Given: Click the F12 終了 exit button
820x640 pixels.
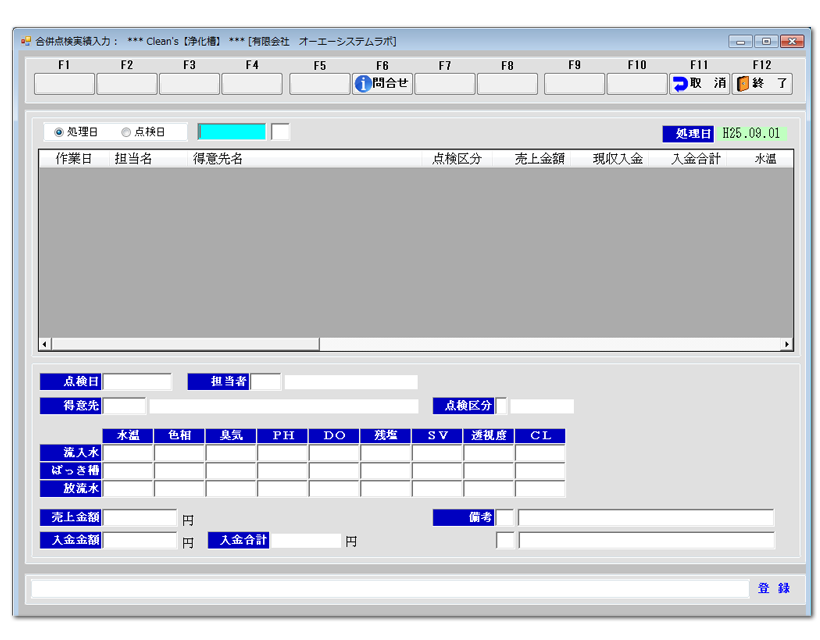Looking at the screenshot, I should tap(762, 84).
